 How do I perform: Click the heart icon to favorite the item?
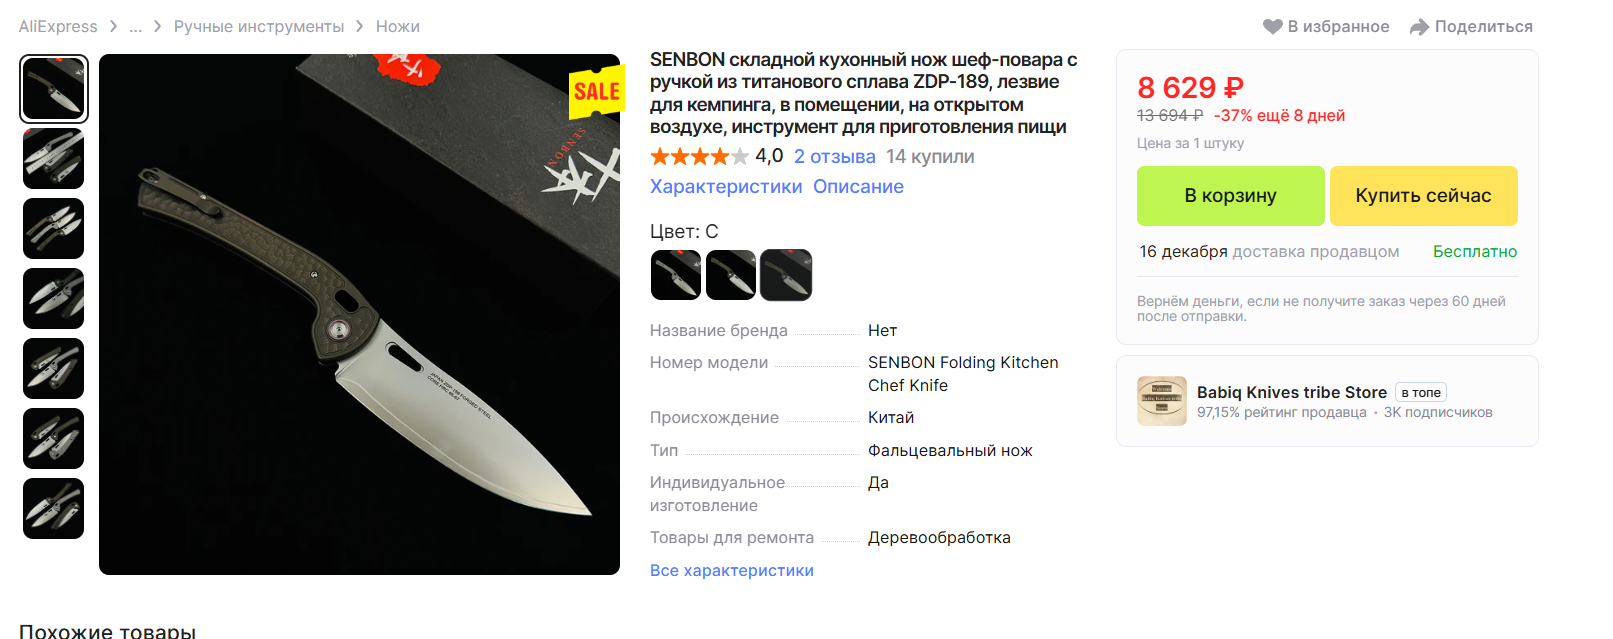coord(1272,27)
